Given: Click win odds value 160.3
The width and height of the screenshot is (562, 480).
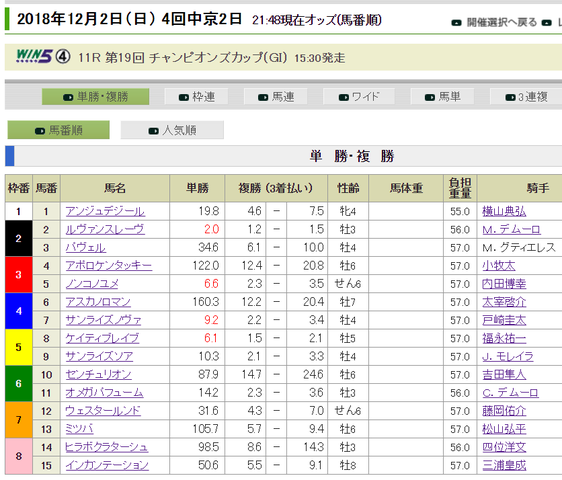Looking at the screenshot, I should click(x=206, y=302).
